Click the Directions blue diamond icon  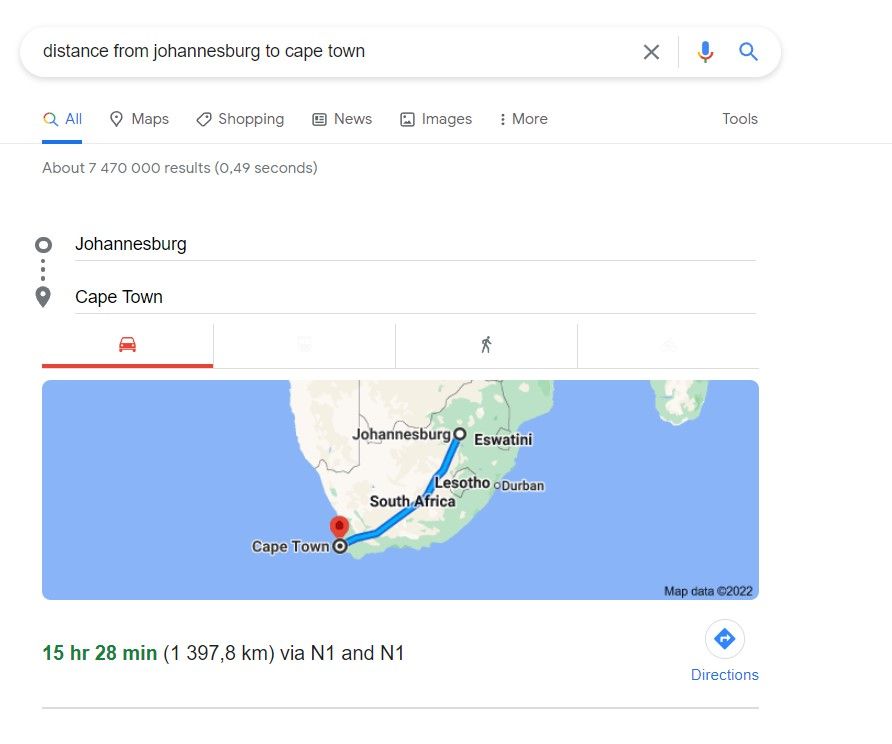point(724,639)
